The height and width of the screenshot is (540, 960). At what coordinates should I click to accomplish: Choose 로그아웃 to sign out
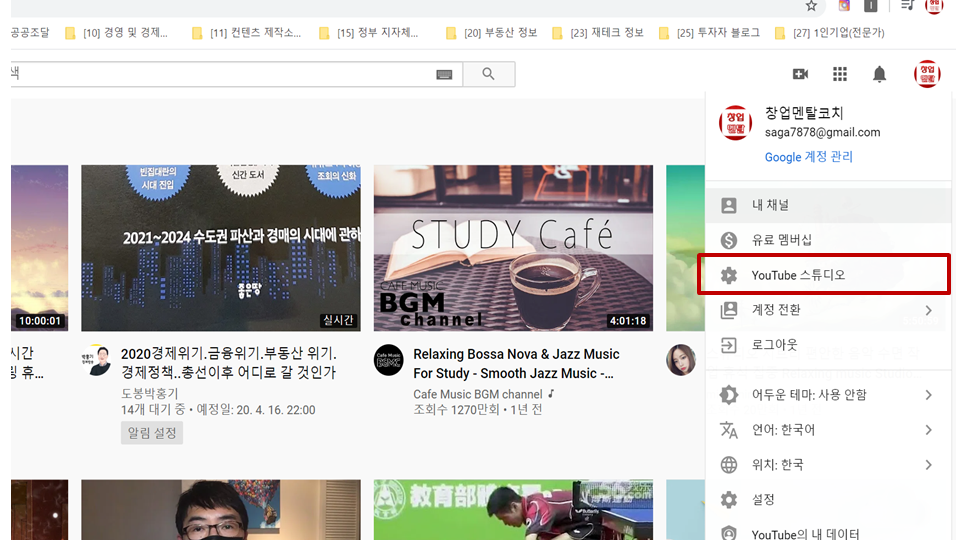click(828, 345)
